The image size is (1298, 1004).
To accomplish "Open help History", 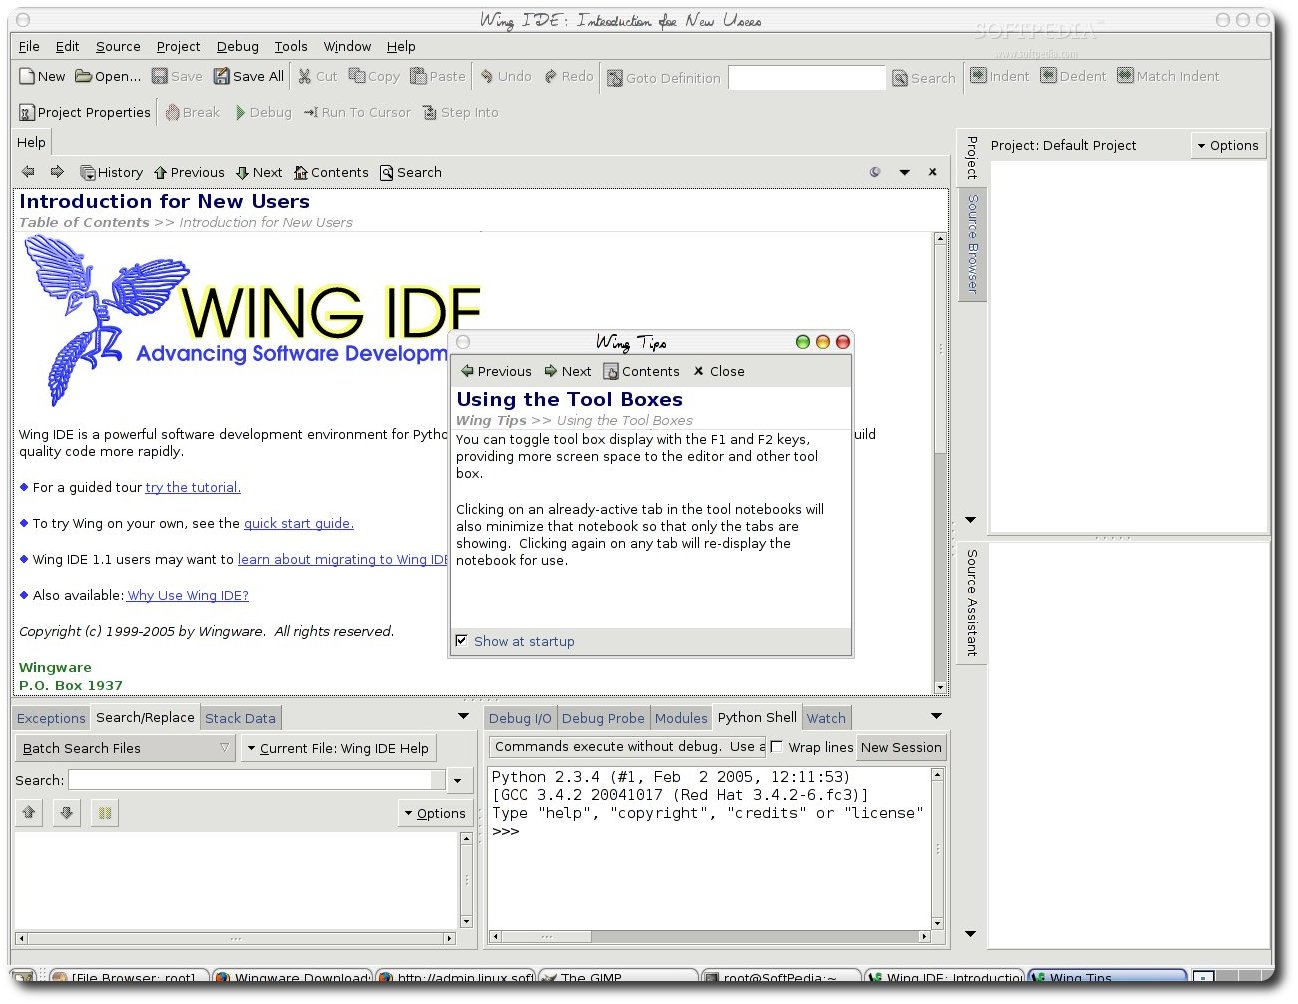I will 111,173.
